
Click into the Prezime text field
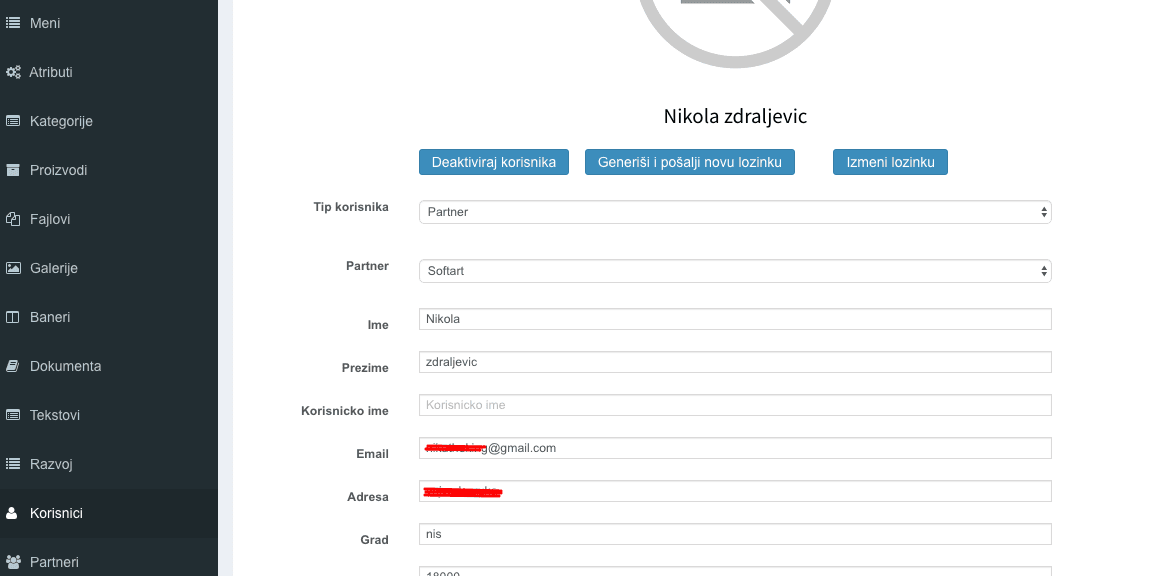tap(735, 362)
